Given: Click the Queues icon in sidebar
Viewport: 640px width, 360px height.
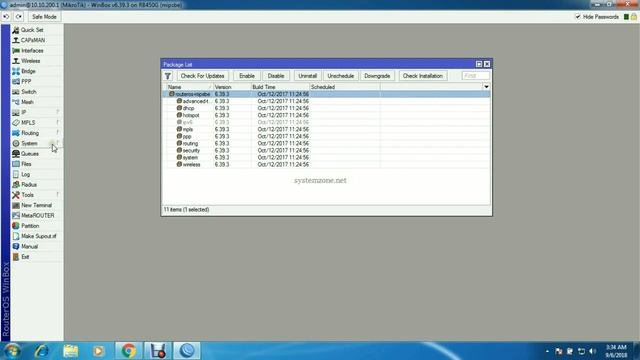Looking at the screenshot, I should coord(16,153).
